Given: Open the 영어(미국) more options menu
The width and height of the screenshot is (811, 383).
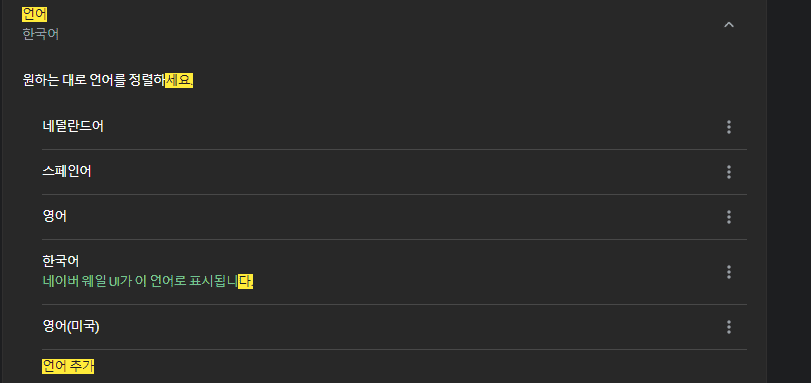Looking at the screenshot, I should click(x=729, y=327).
